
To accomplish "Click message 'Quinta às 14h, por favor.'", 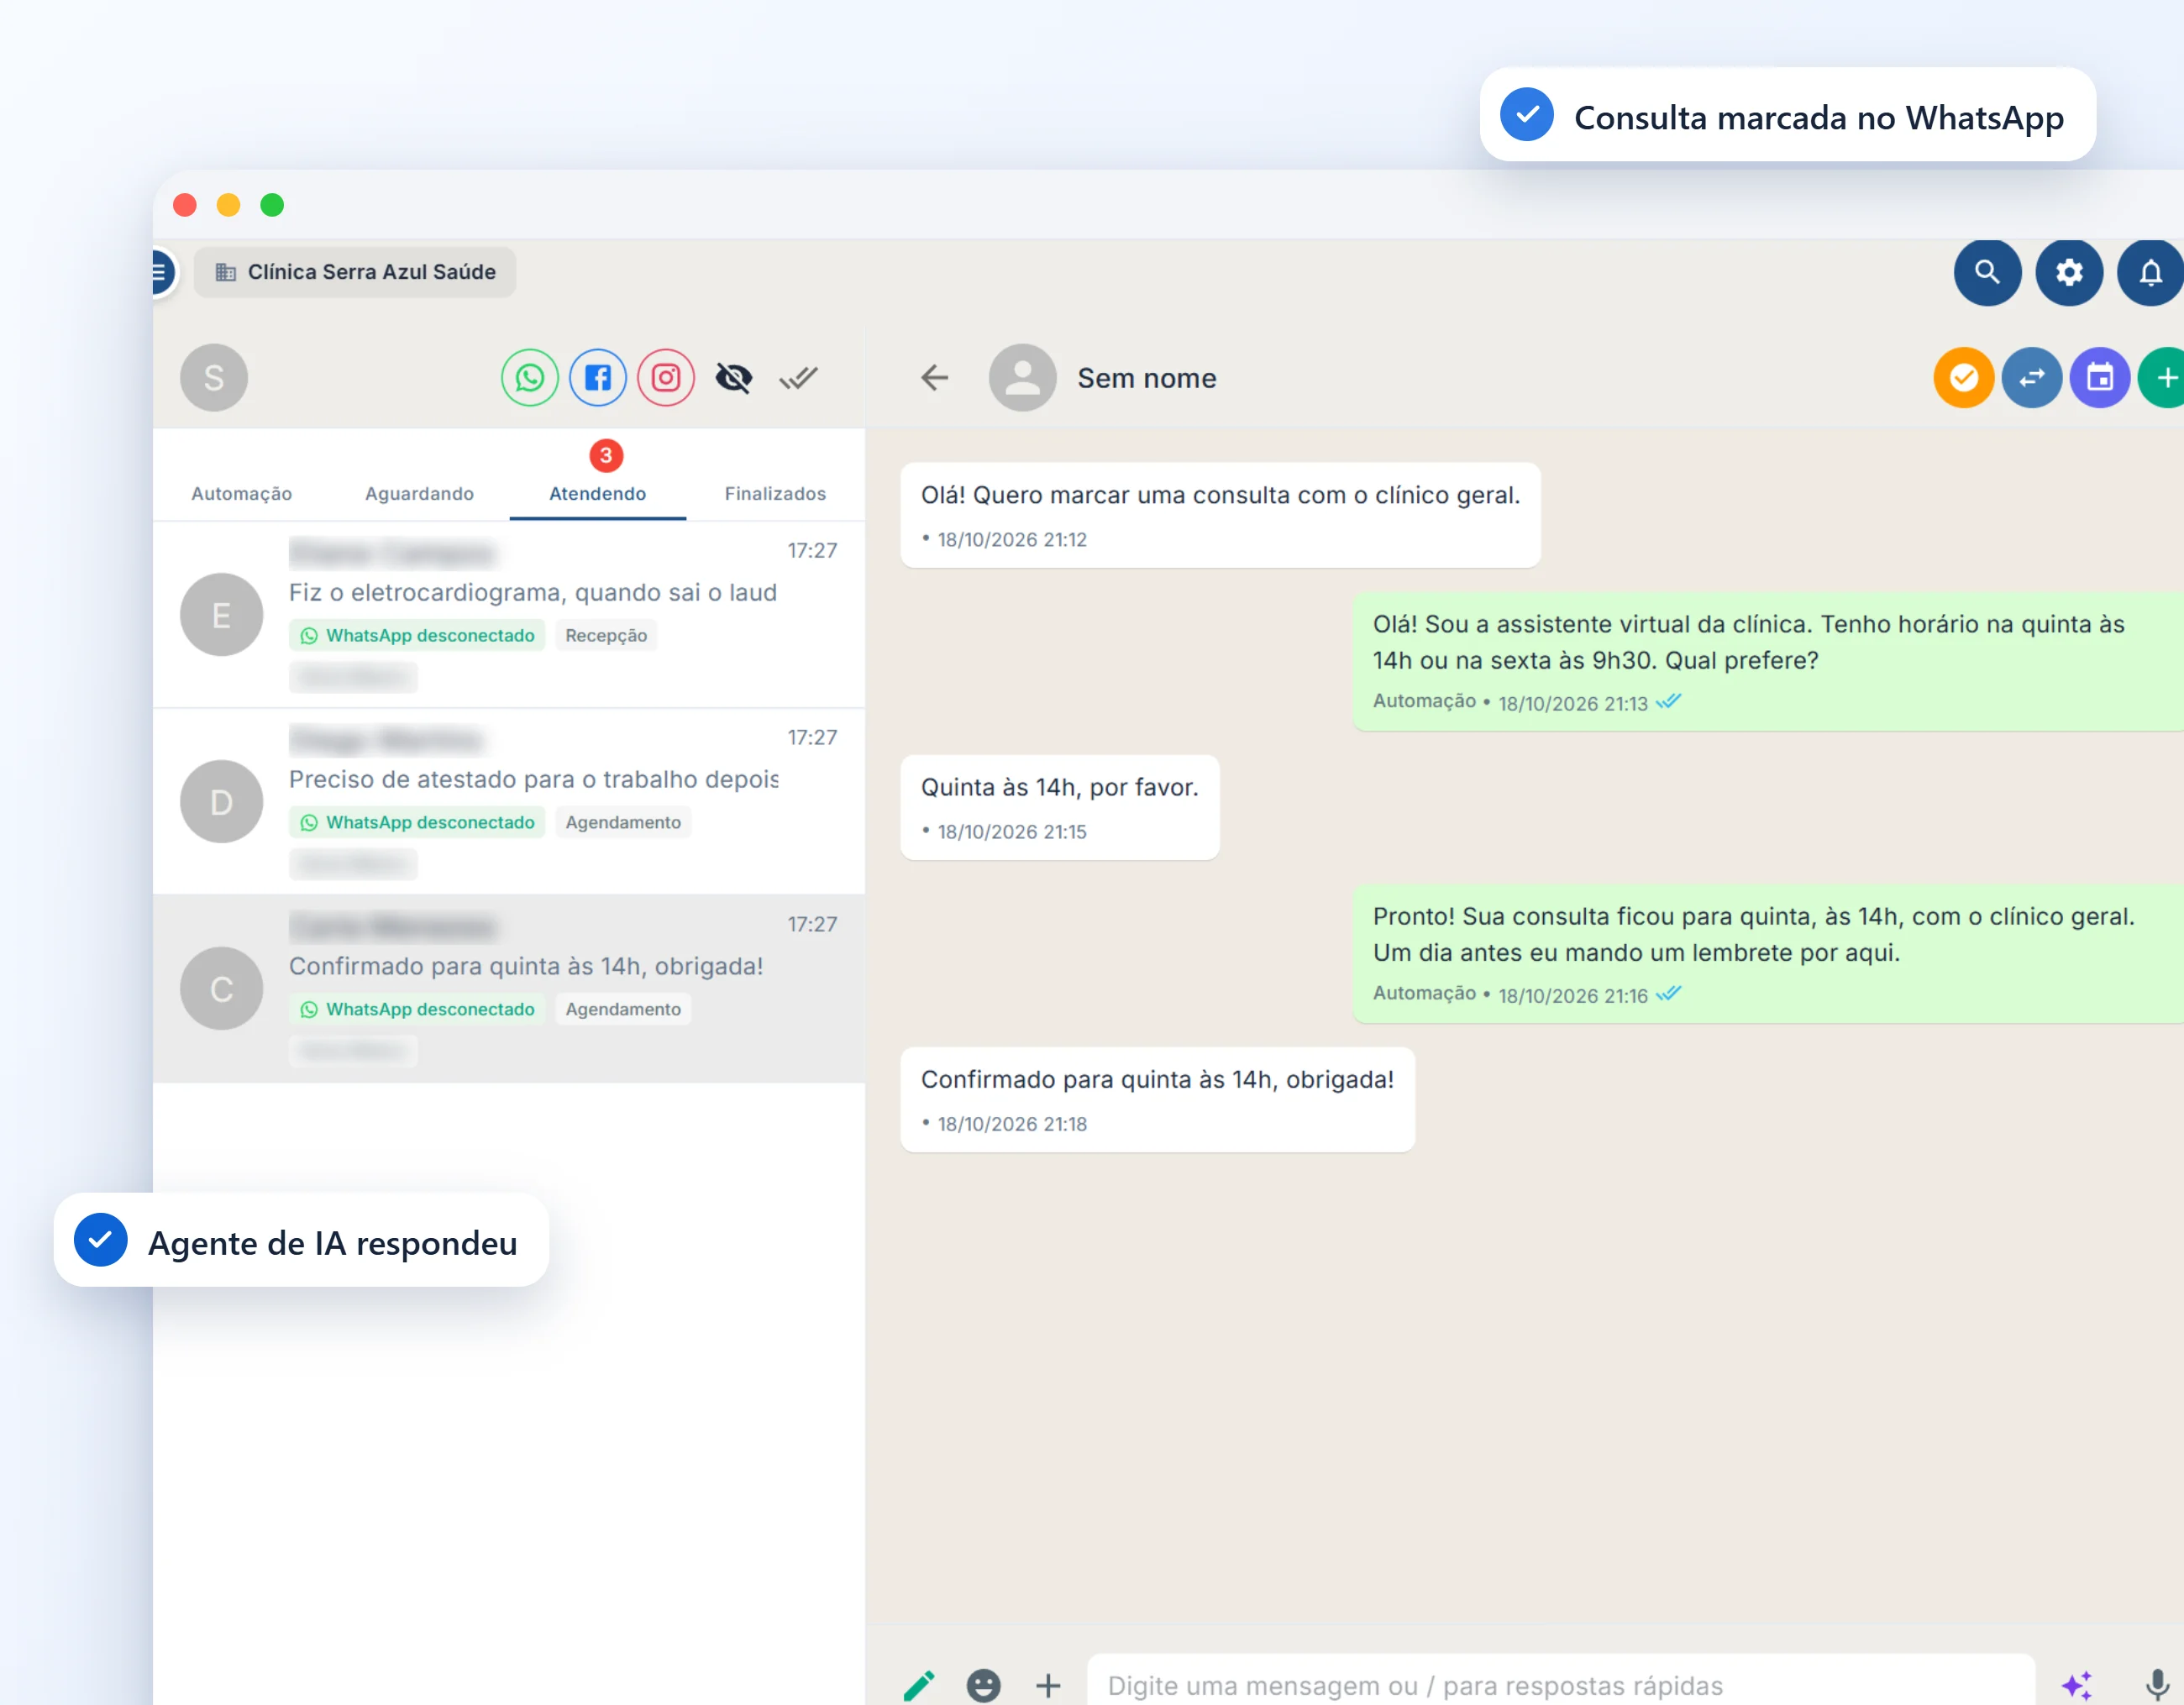I will click(1059, 807).
